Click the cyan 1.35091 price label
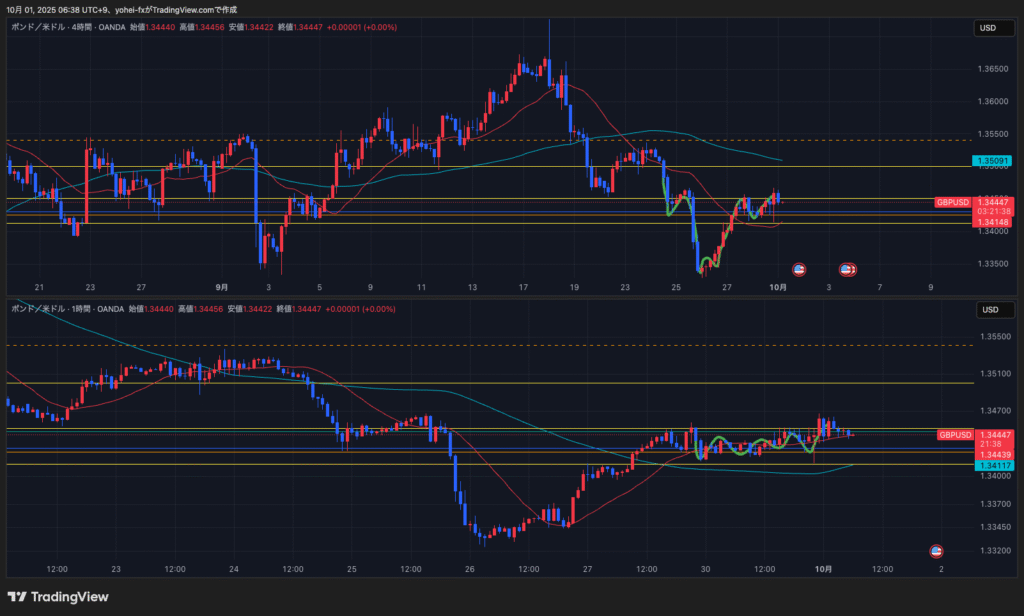The image size is (1024, 616). tap(992, 160)
